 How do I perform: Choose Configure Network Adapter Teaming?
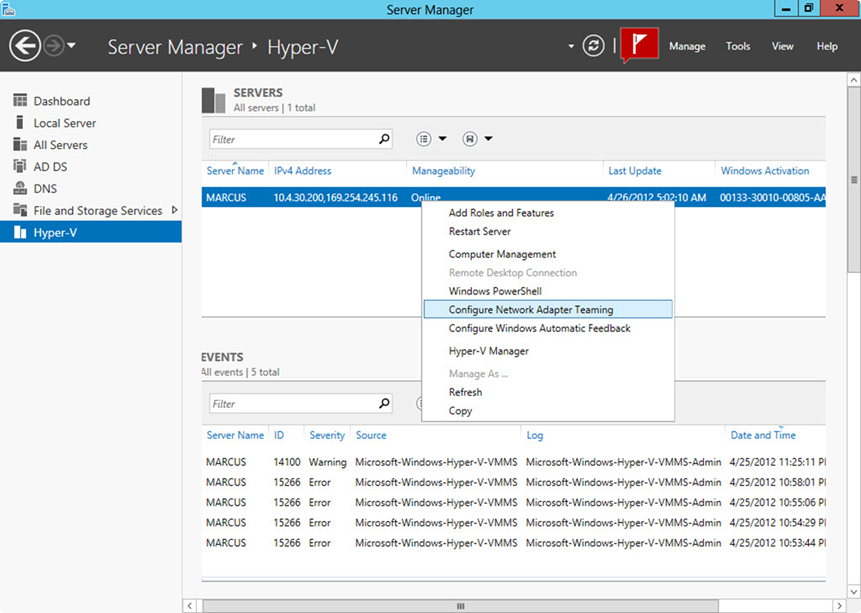tap(548, 309)
